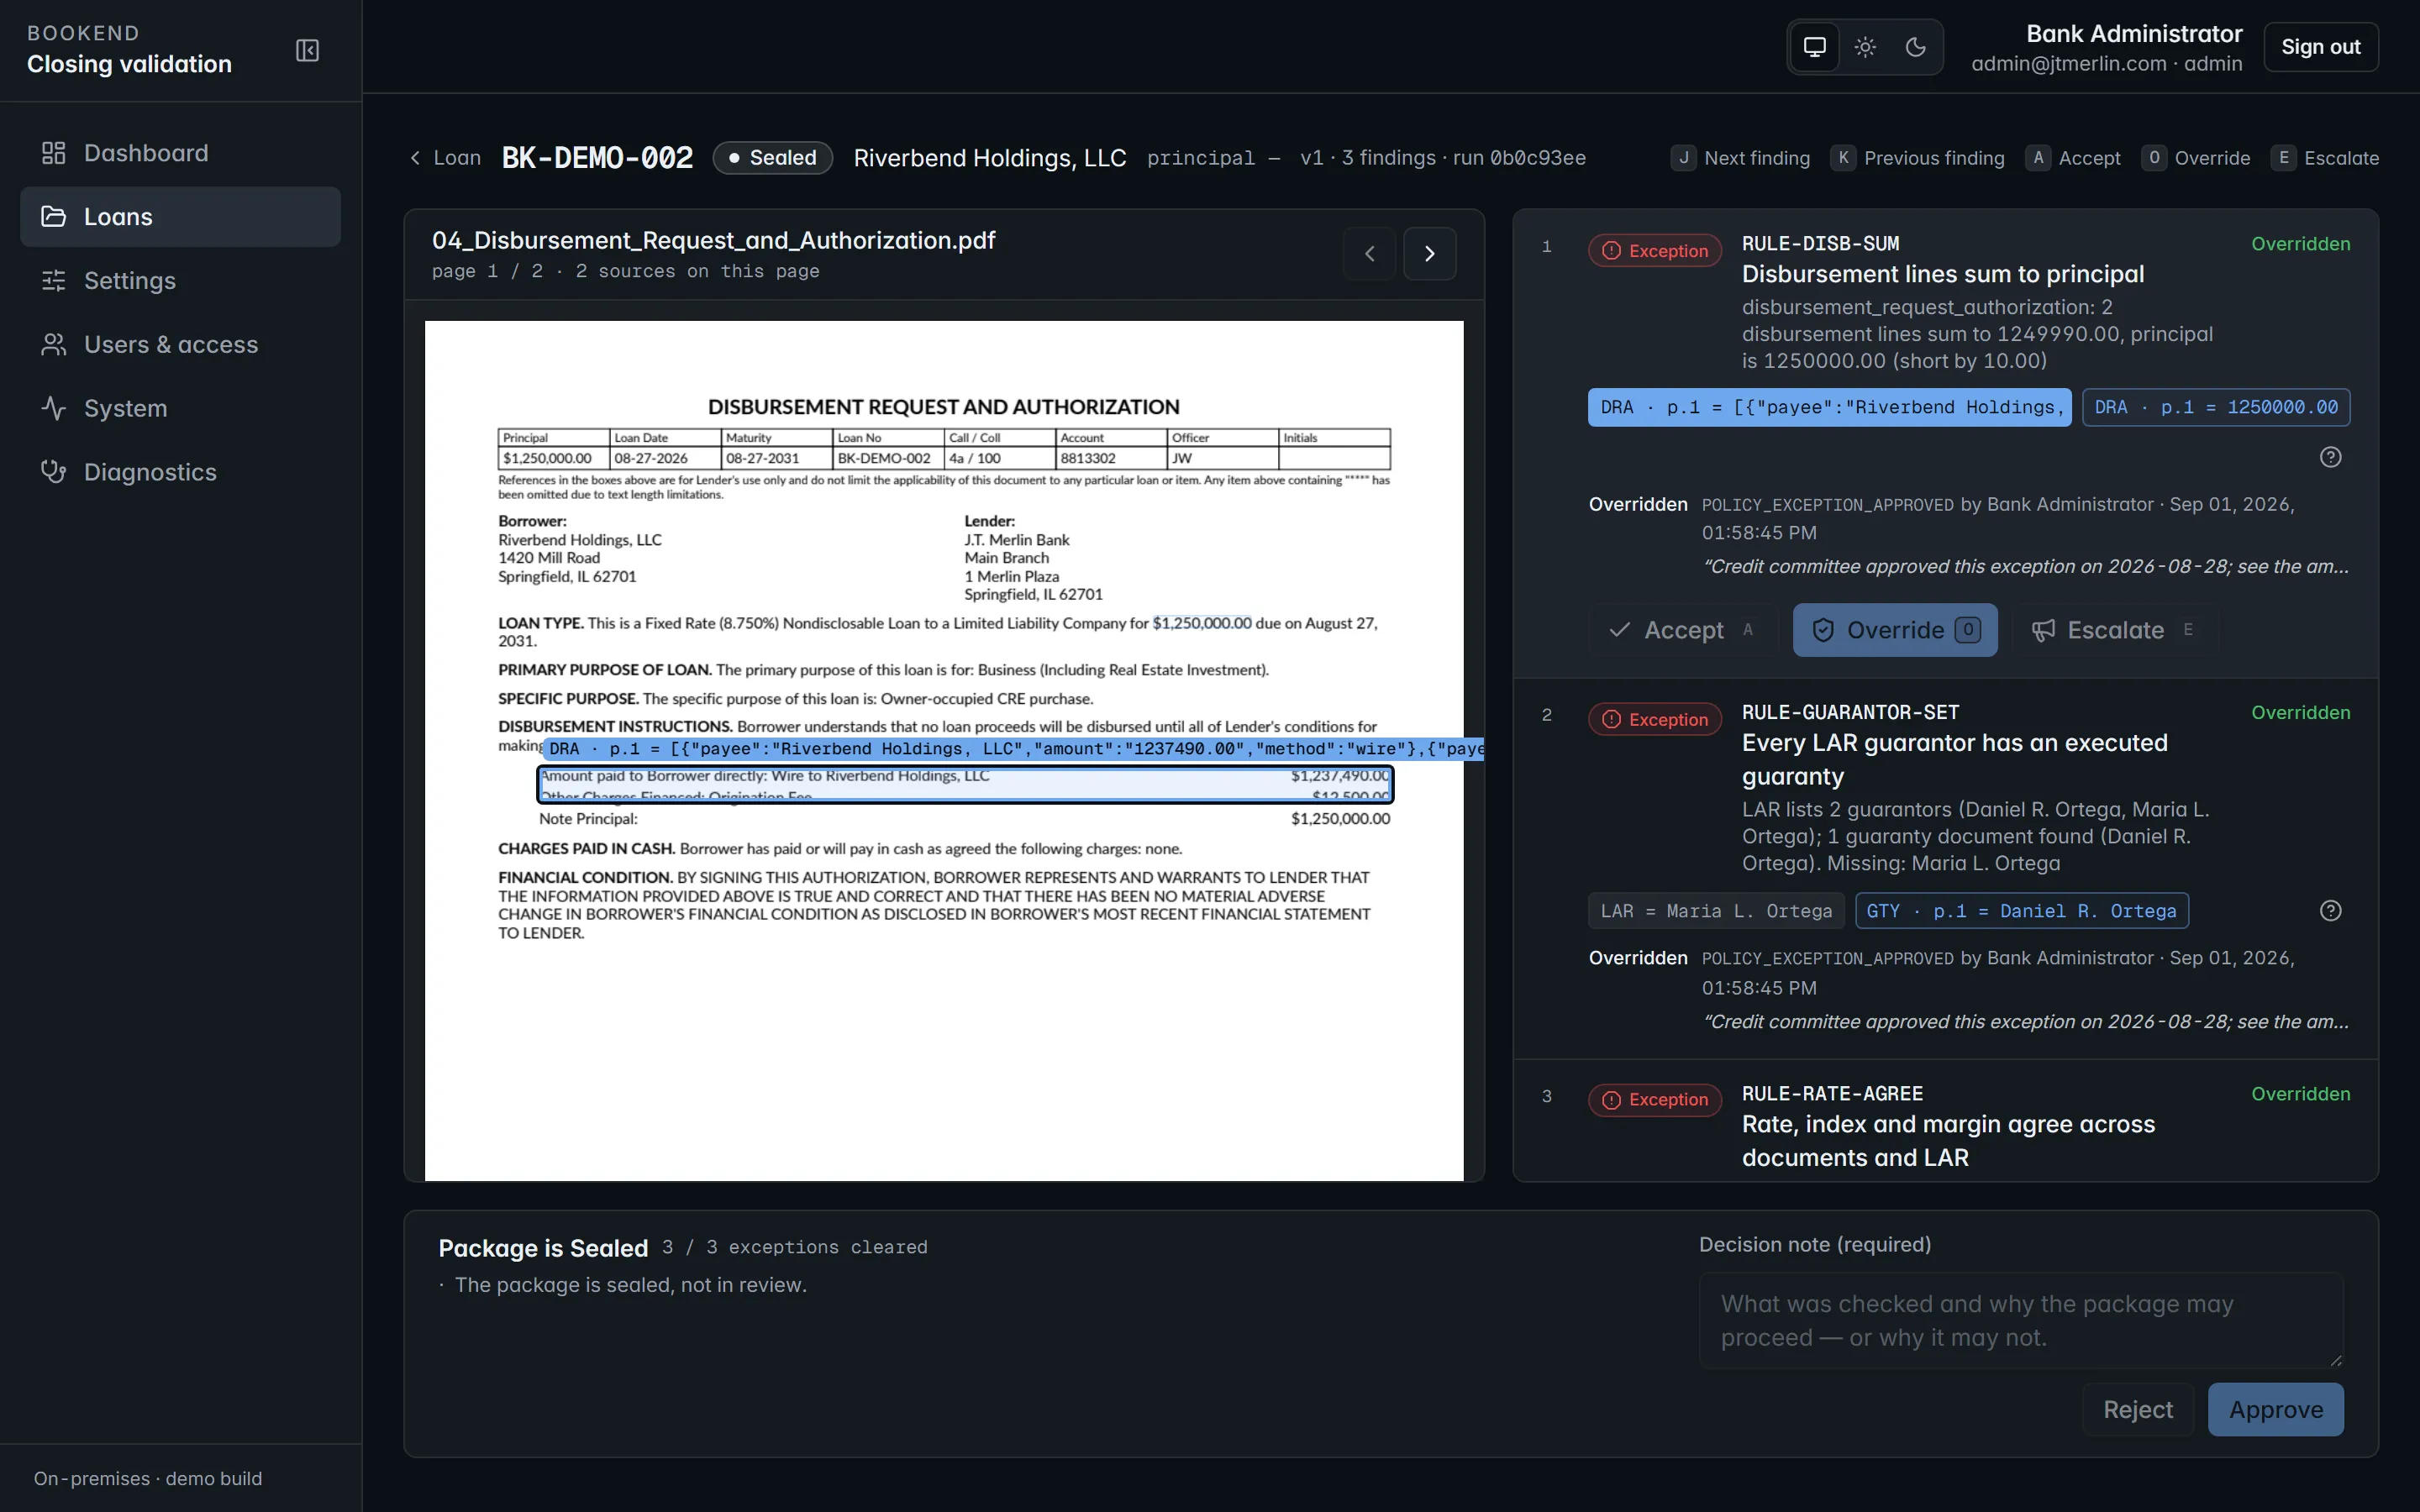Open the GTY p.1 = Daniel R. Ortega chip

coord(2022,911)
